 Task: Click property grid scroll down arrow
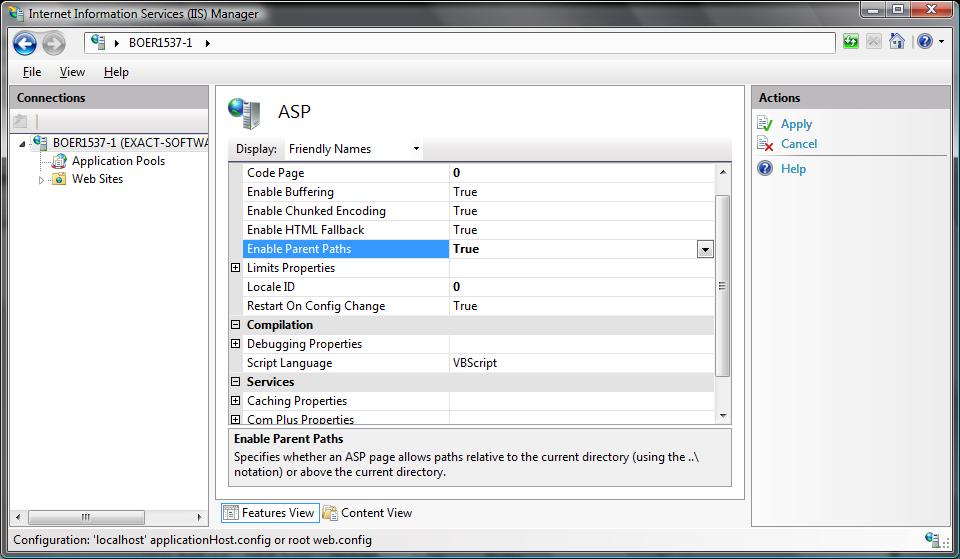point(723,416)
